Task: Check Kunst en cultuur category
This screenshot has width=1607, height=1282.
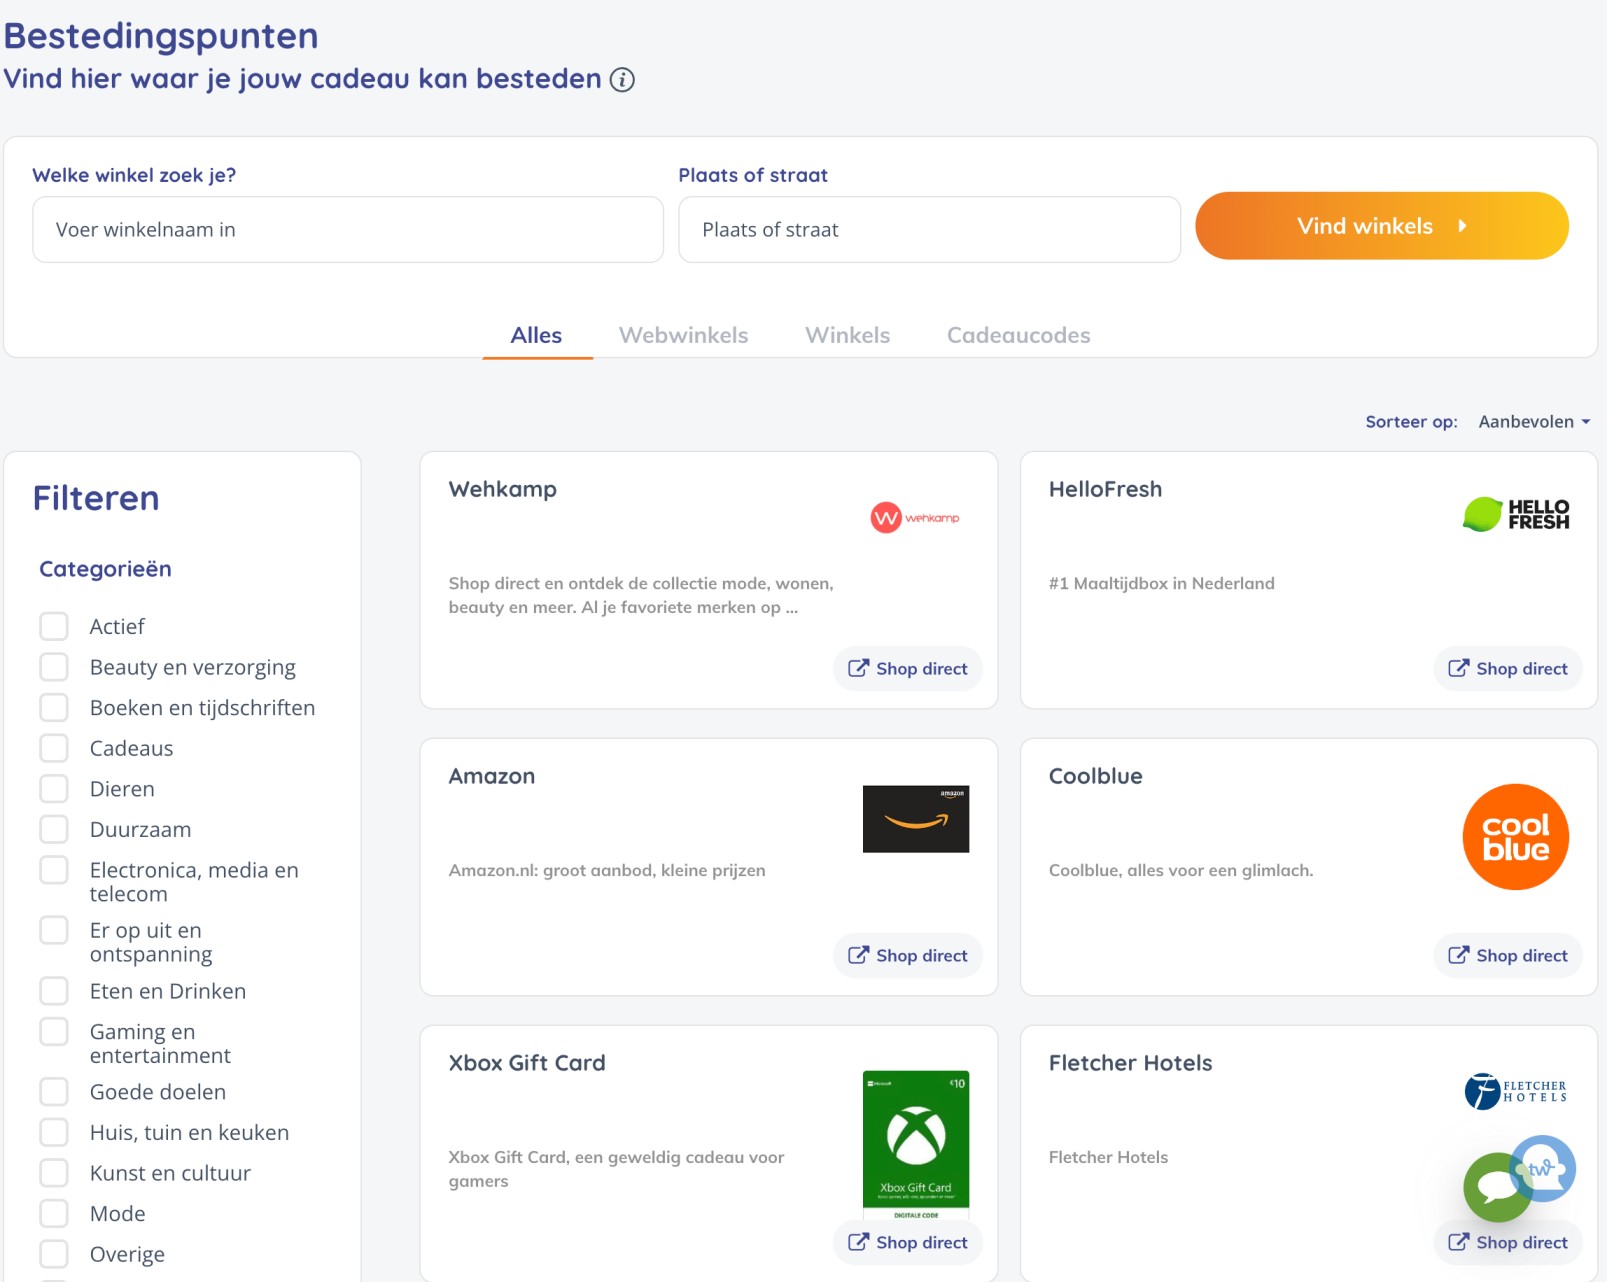Action: click(x=54, y=1173)
